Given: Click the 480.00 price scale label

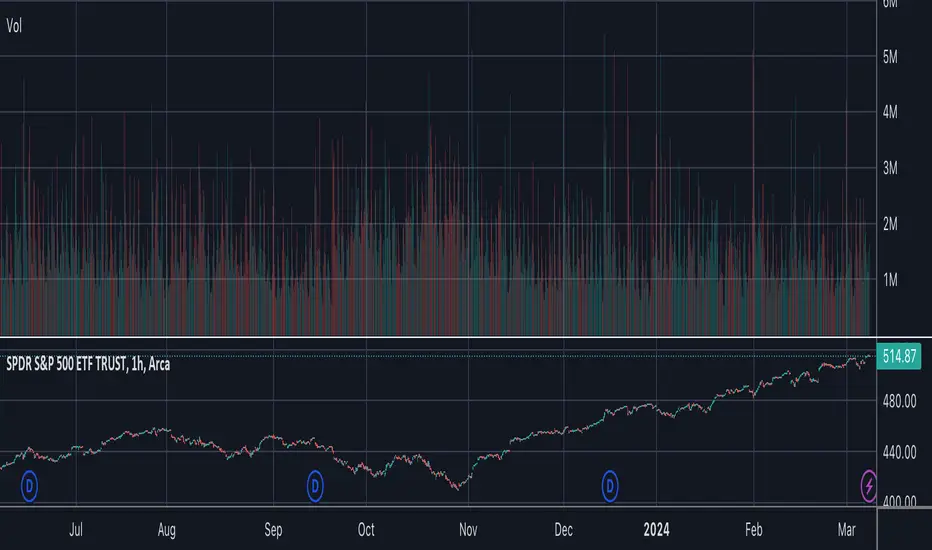Looking at the screenshot, I should (899, 401).
